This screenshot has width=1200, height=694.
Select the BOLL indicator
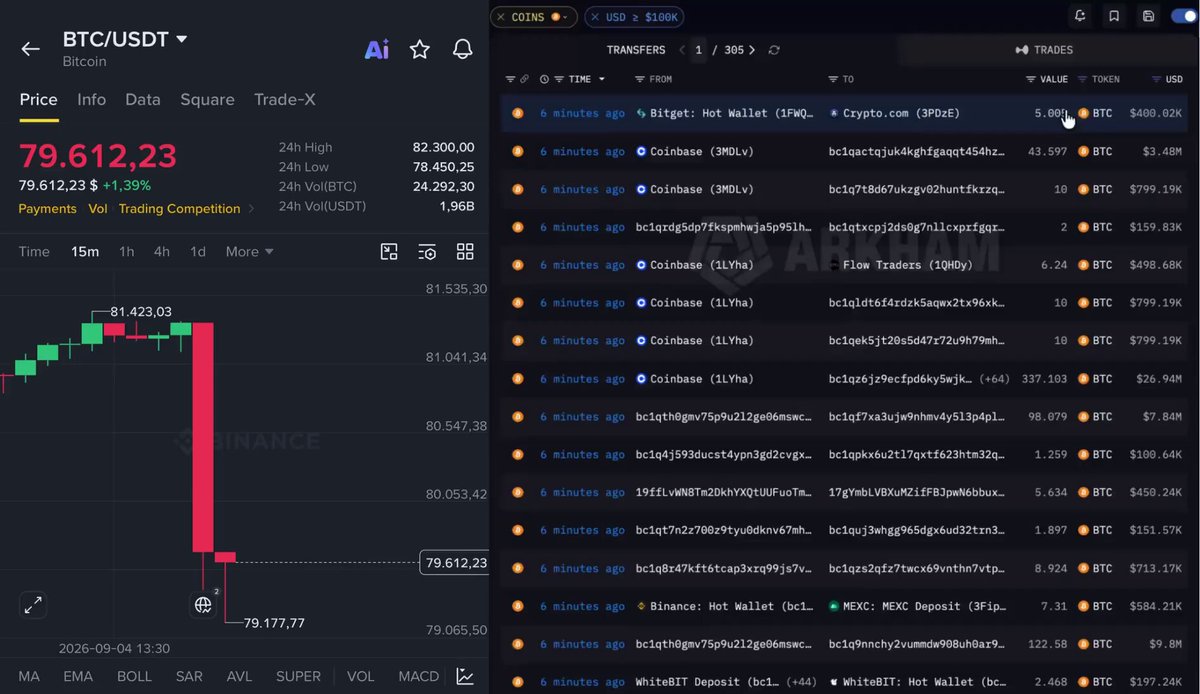click(x=134, y=677)
